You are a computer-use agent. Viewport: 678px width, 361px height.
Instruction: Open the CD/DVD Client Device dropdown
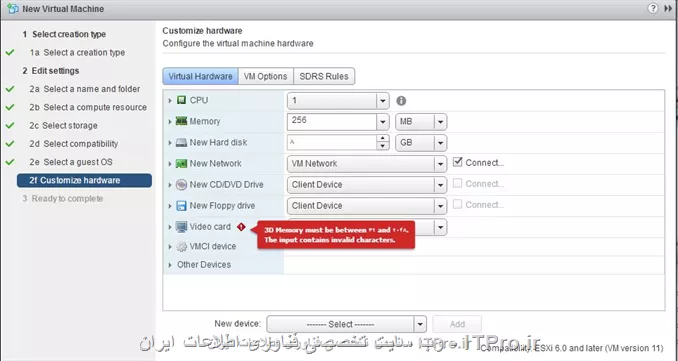pos(367,185)
